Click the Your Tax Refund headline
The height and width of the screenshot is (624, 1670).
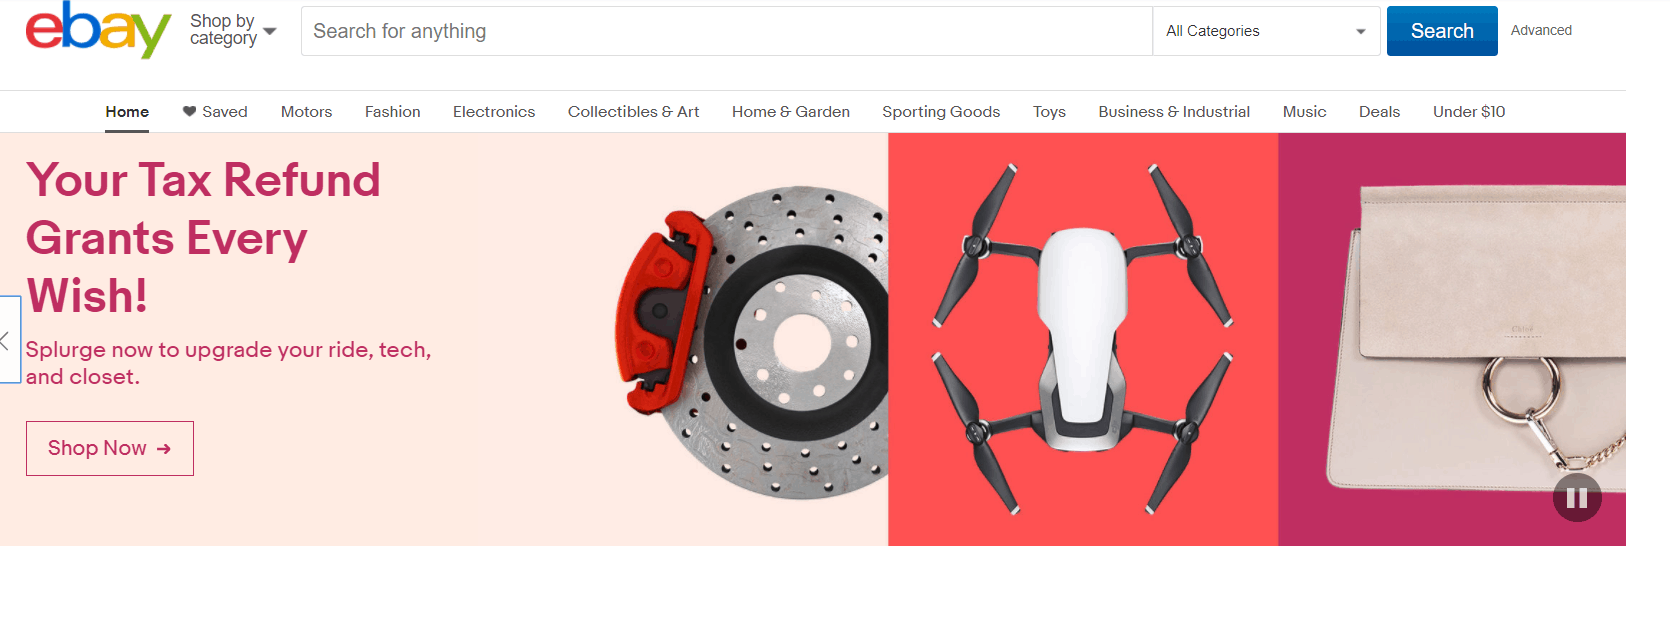(x=203, y=238)
